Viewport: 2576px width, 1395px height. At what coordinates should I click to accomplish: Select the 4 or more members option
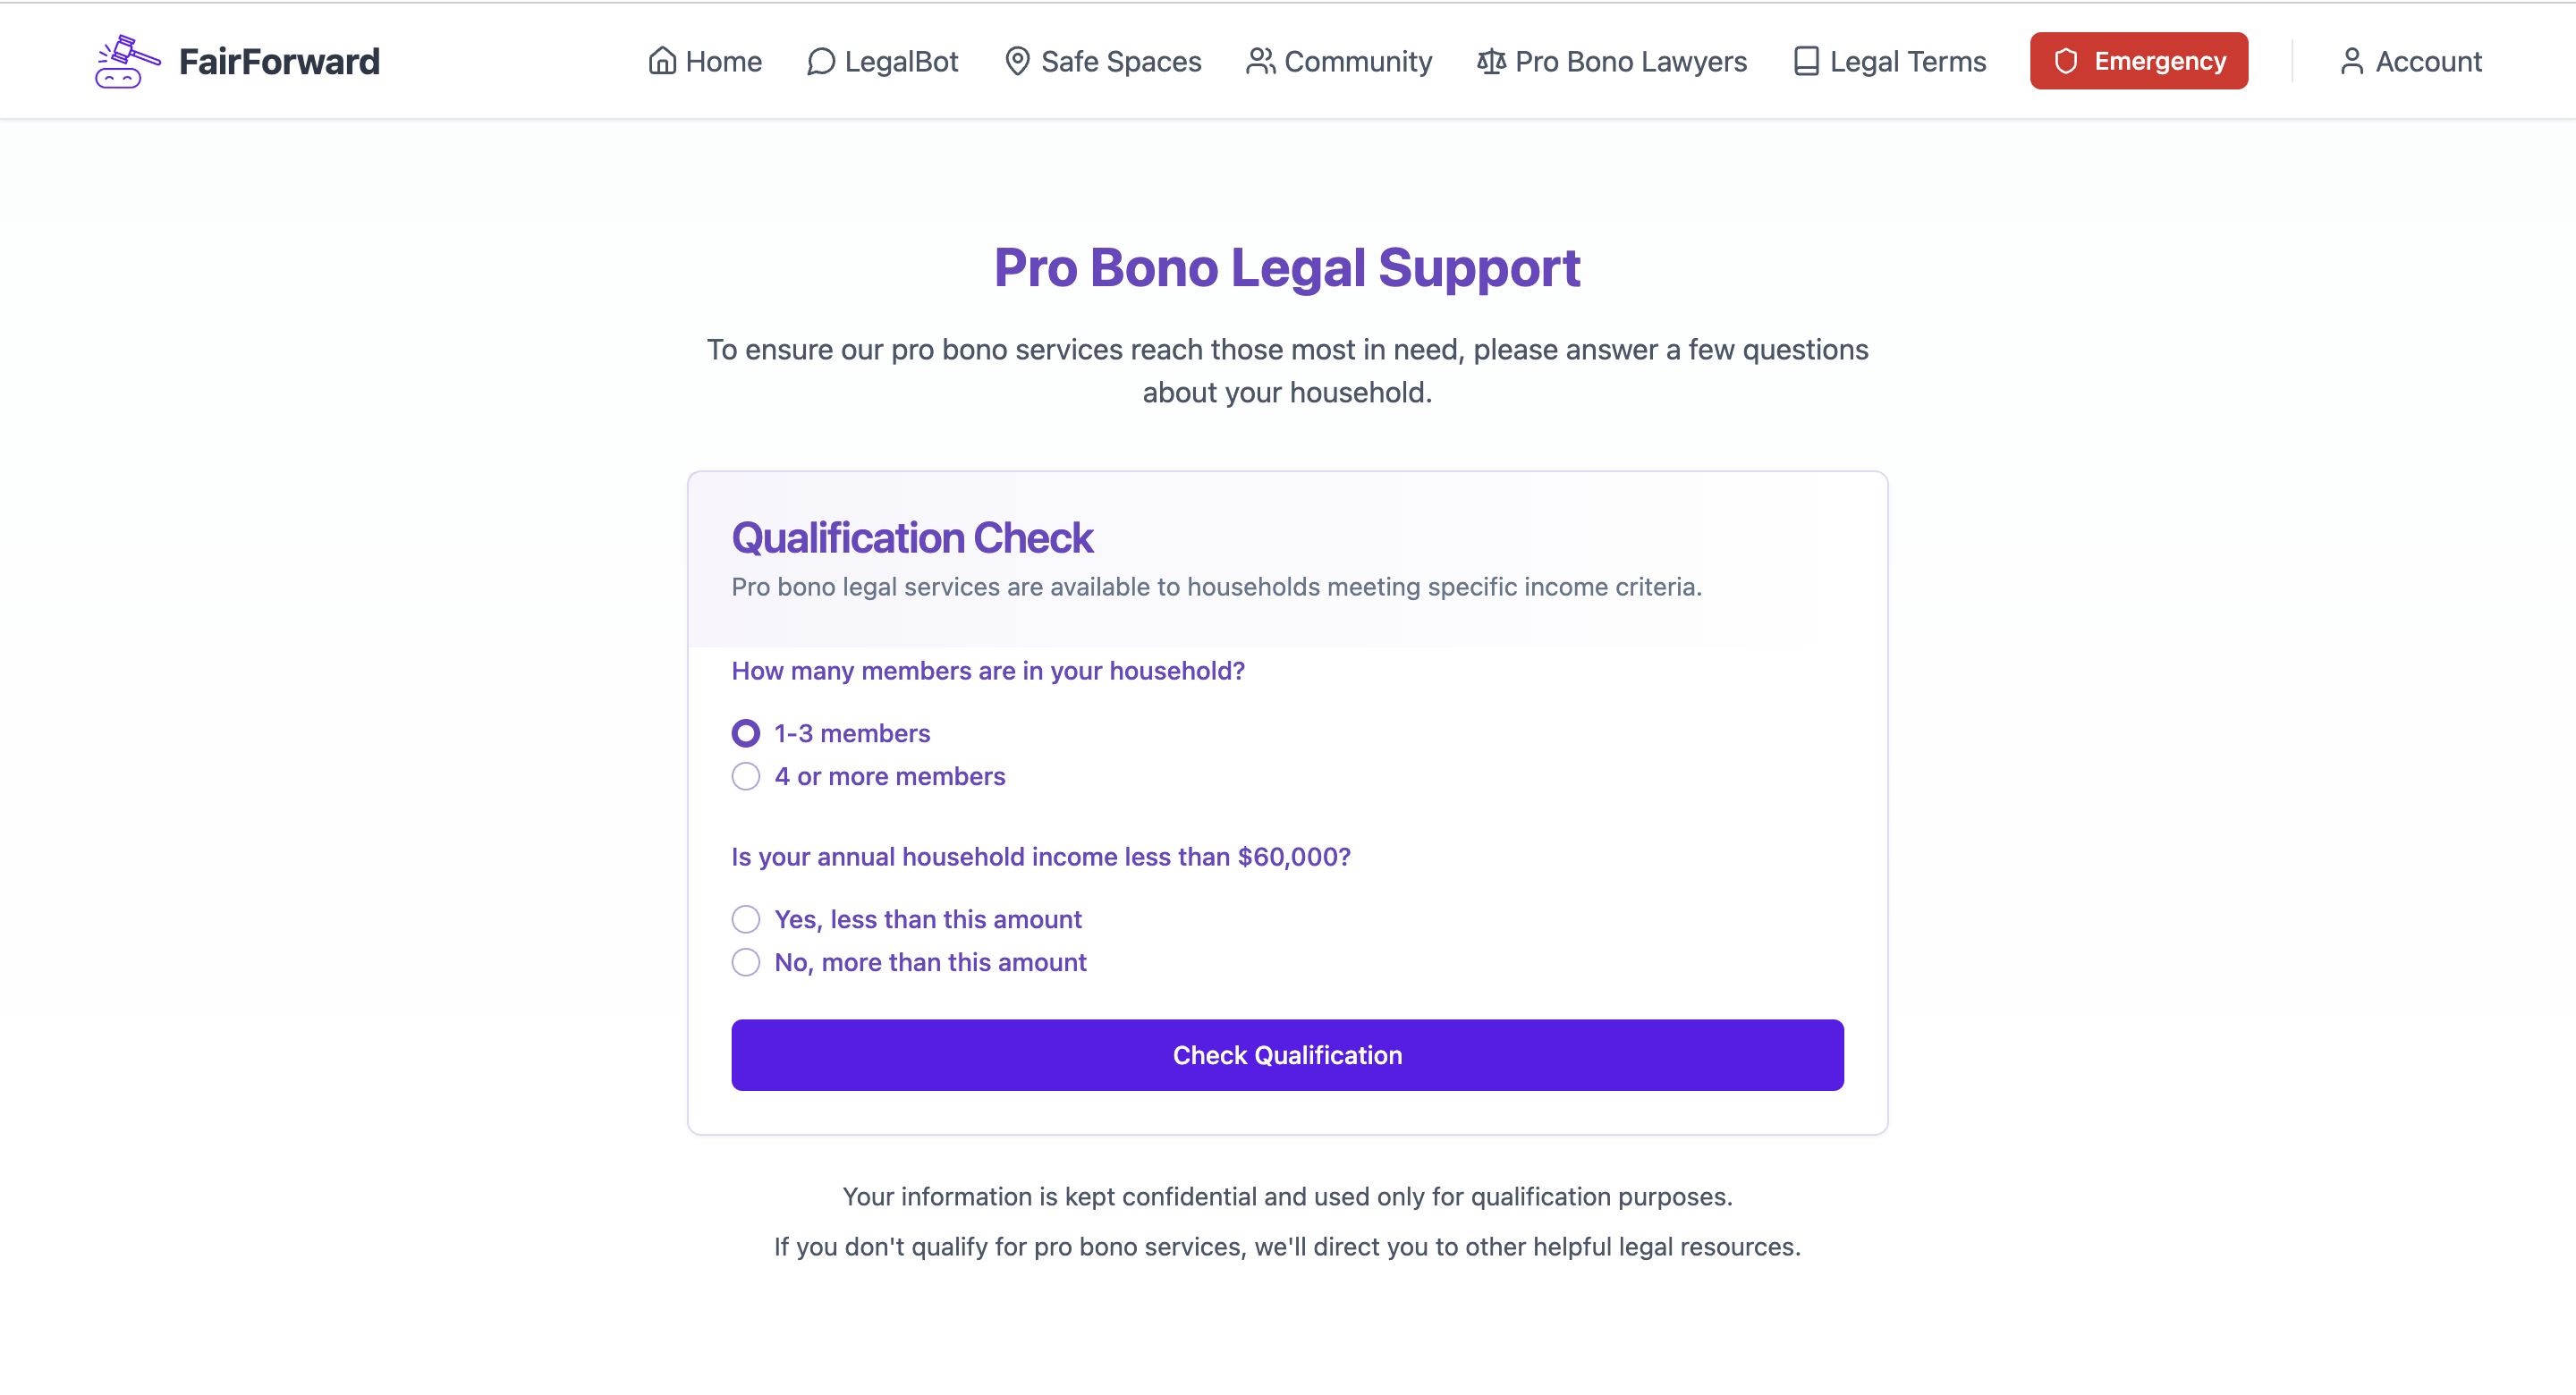coord(746,776)
